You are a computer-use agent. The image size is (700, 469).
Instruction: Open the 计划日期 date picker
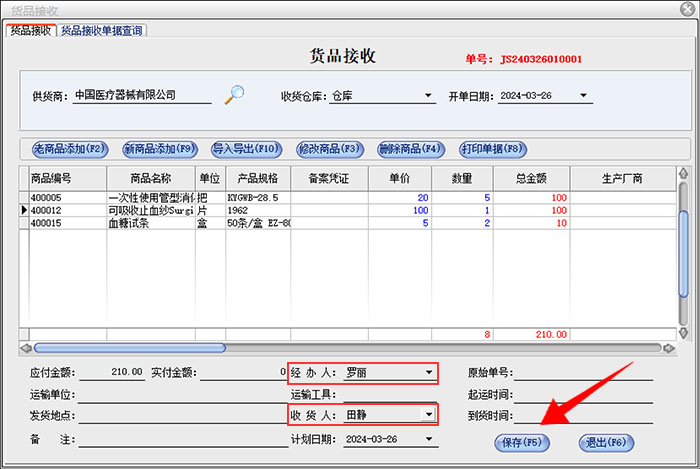(429, 439)
